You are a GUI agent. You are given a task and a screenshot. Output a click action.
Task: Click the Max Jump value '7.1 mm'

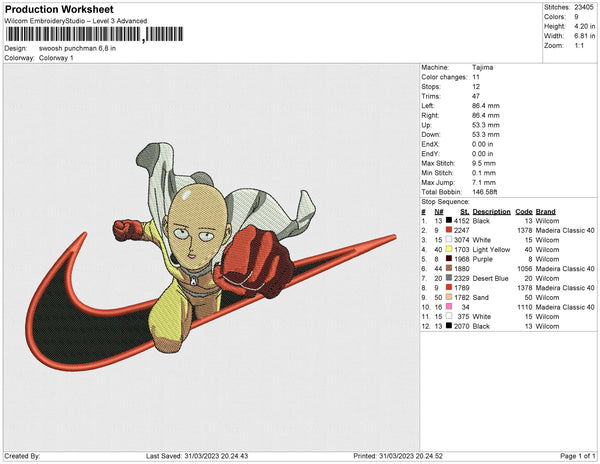[x=484, y=182]
